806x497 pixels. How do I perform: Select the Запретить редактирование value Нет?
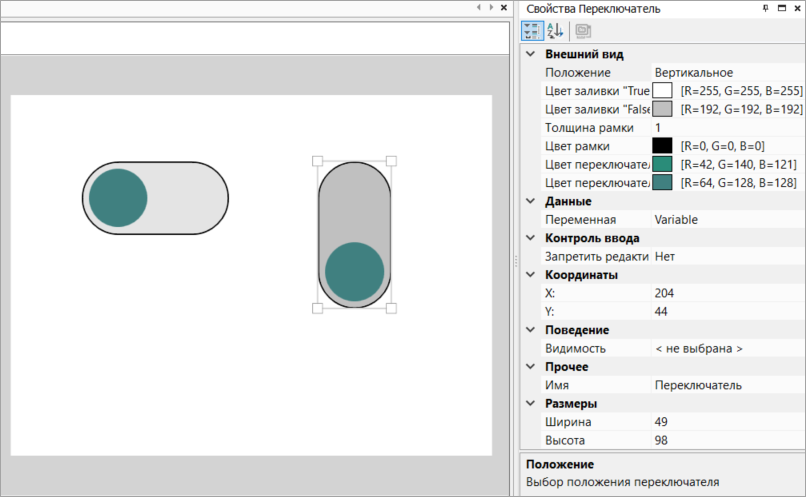[727, 256]
